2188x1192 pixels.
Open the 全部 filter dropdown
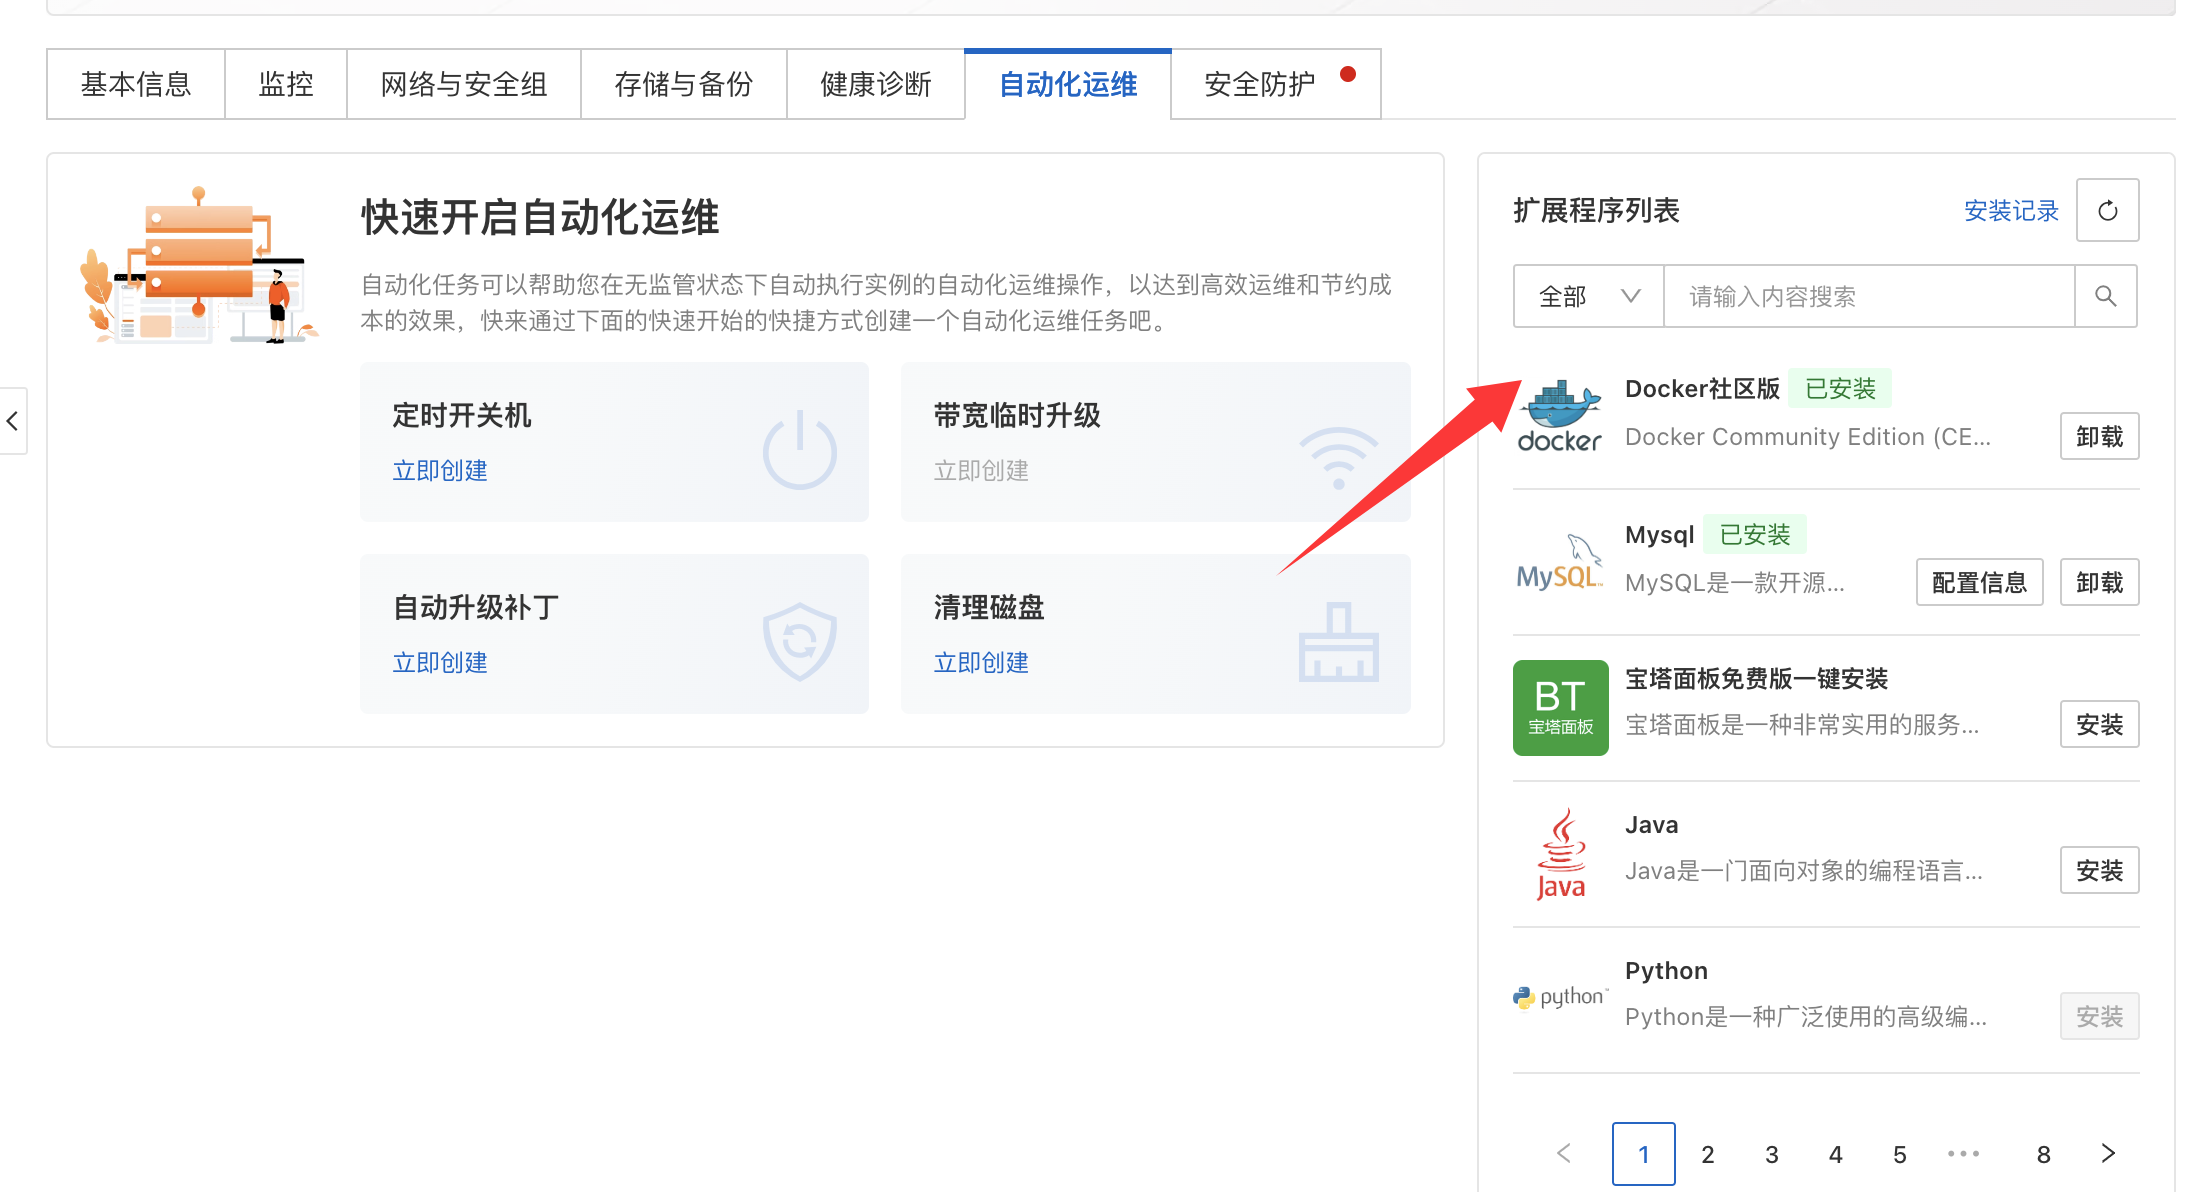point(1588,296)
